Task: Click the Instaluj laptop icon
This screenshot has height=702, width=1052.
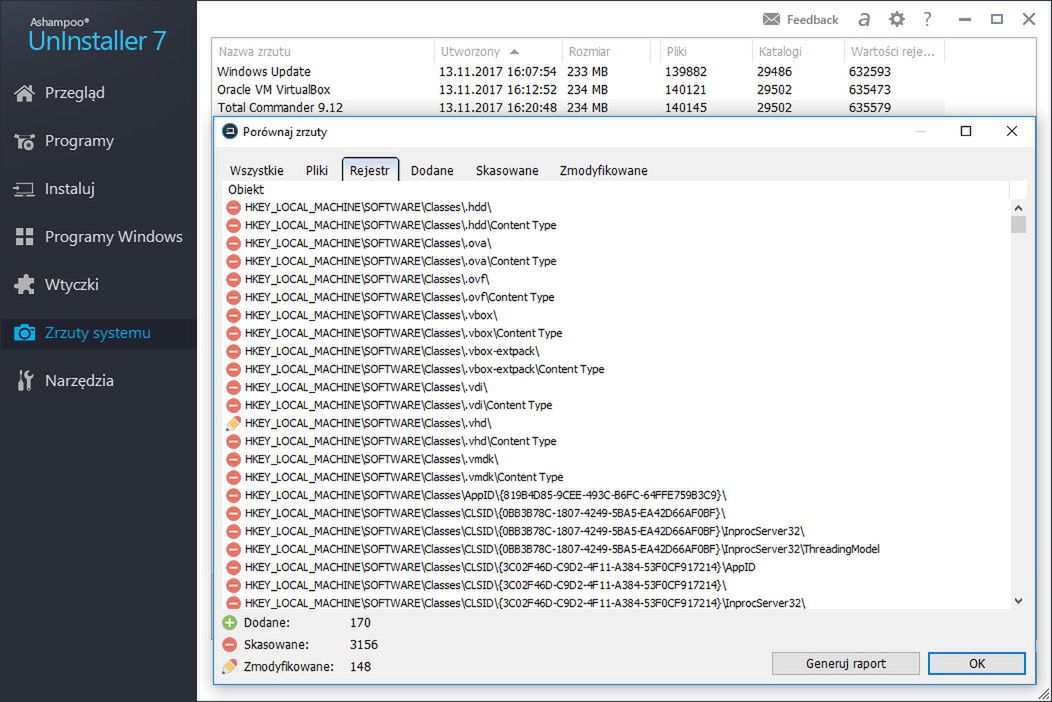Action: (x=24, y=189)
